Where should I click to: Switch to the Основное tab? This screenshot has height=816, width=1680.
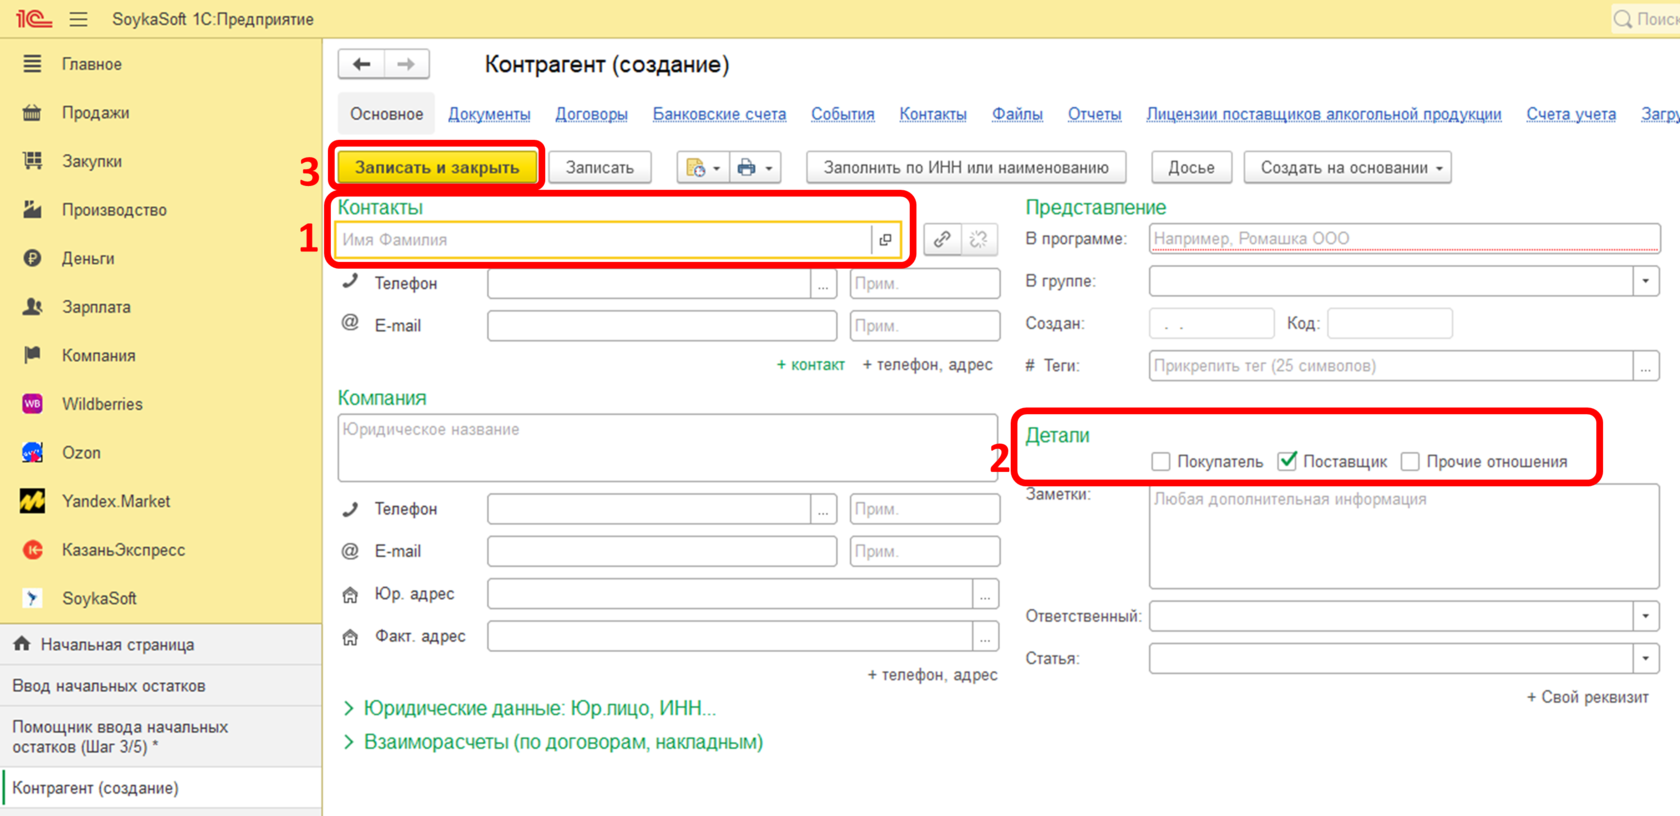(x=386, y=114)
